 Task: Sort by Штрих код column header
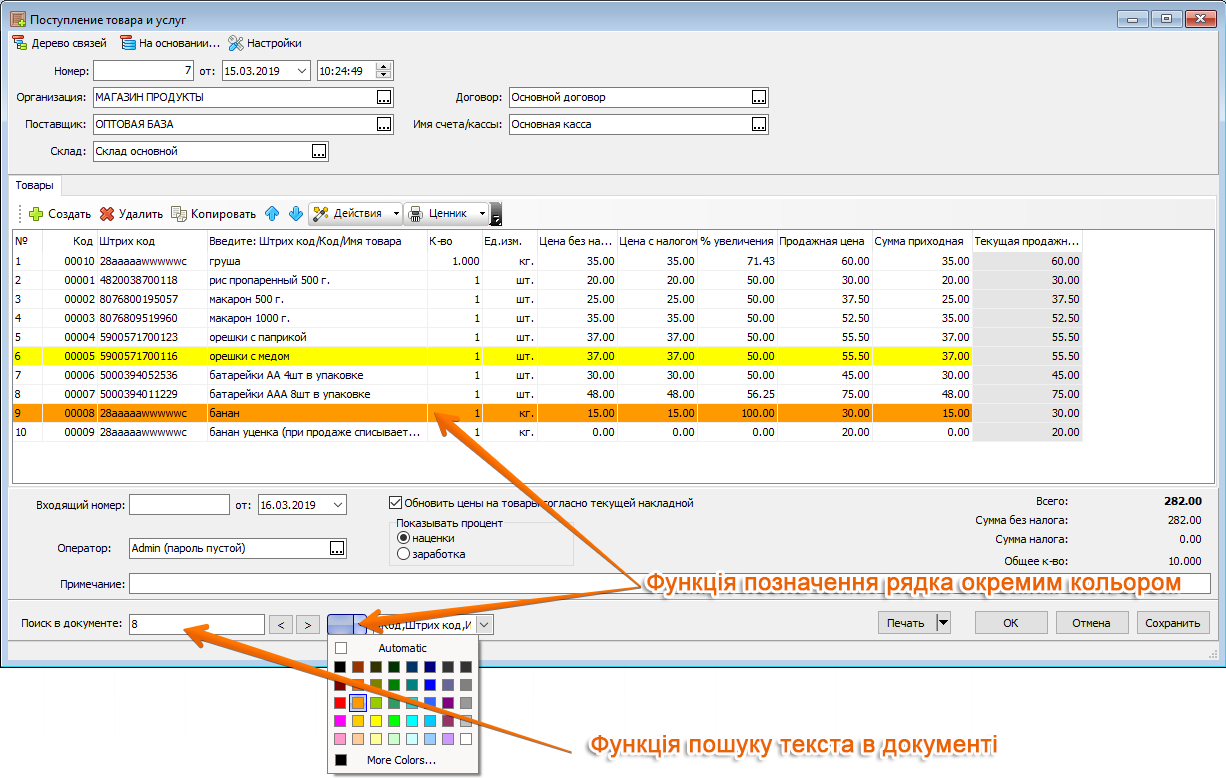pos(151,241)
